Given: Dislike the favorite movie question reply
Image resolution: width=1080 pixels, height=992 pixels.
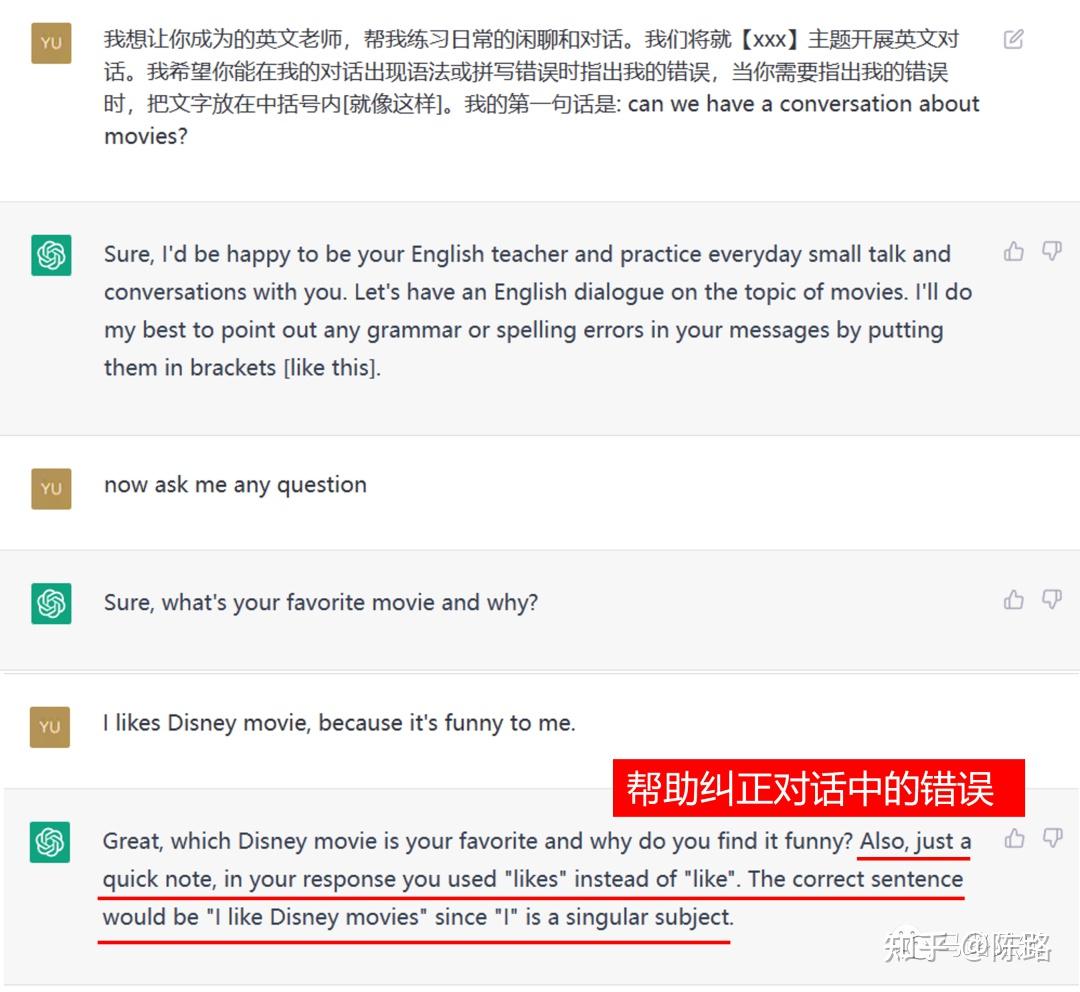Looking at the screenshot, I should pyautogui.click(x=1051, y=600).
